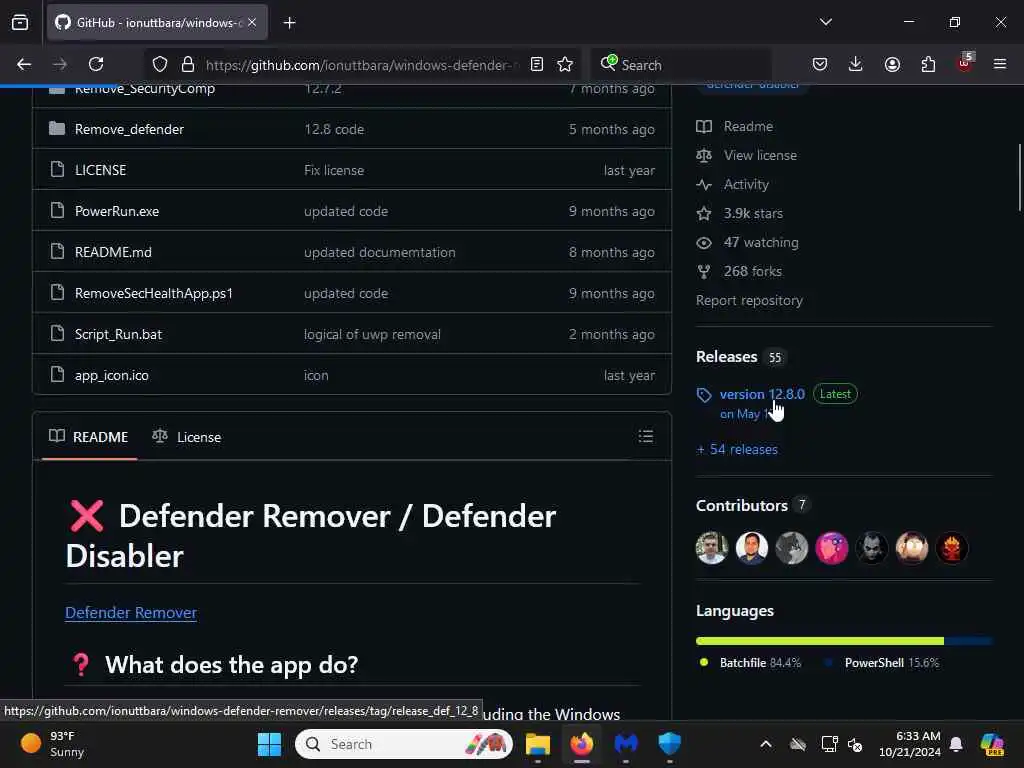Click the Batchfile 84.4% language
The width and height of the screenshot is (1024, 768).
coord(750,663)
